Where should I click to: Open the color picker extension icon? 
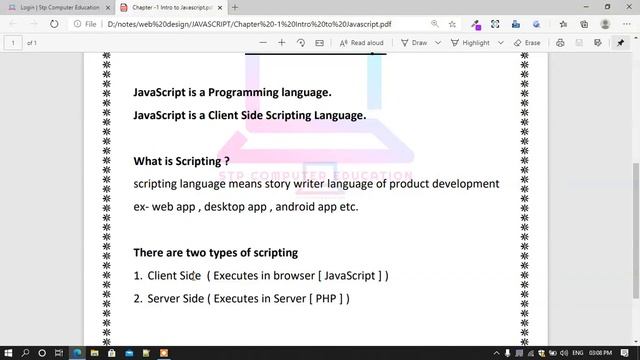(x=476, y=24)
